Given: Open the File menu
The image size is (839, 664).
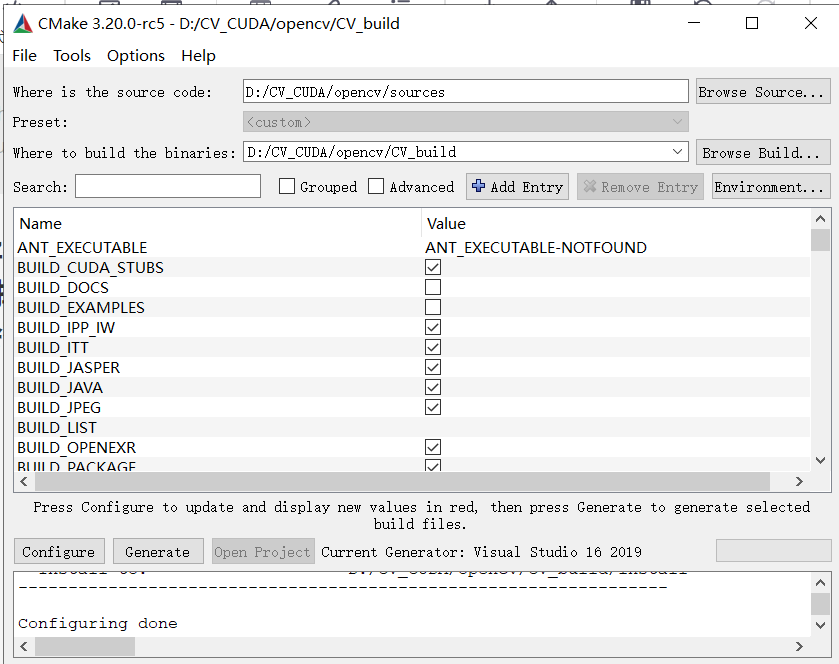Looking at the screenshot, I should tap(25, 56).
